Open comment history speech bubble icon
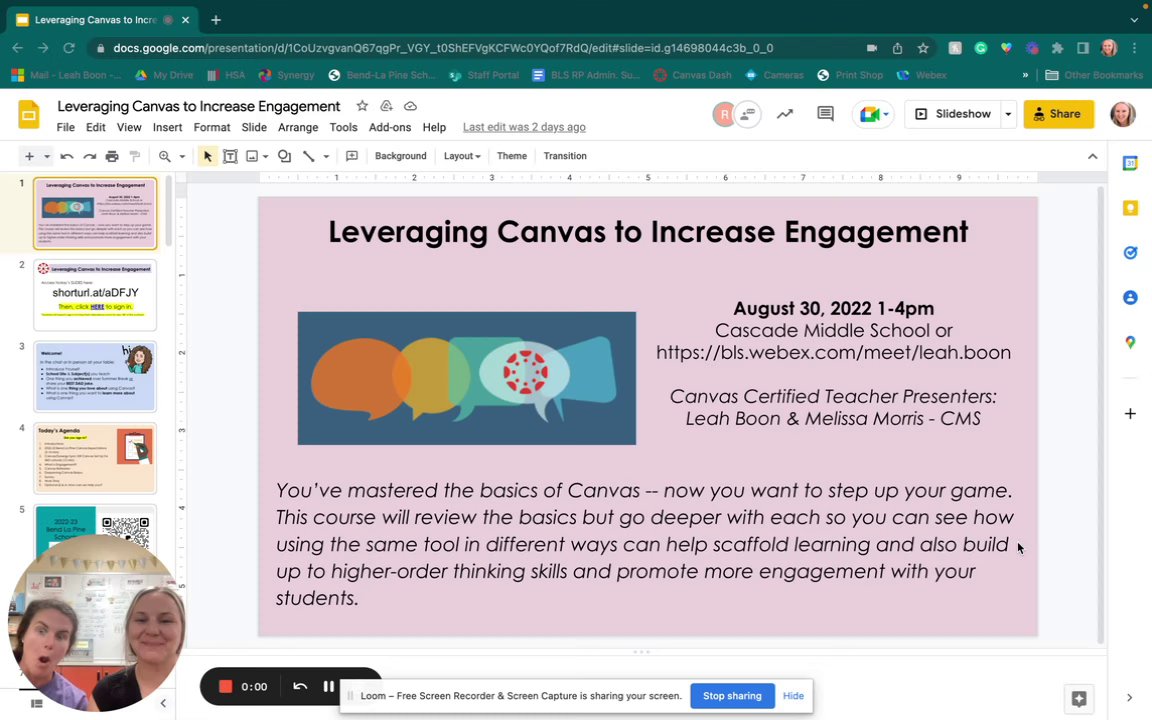 coord(825,114)
